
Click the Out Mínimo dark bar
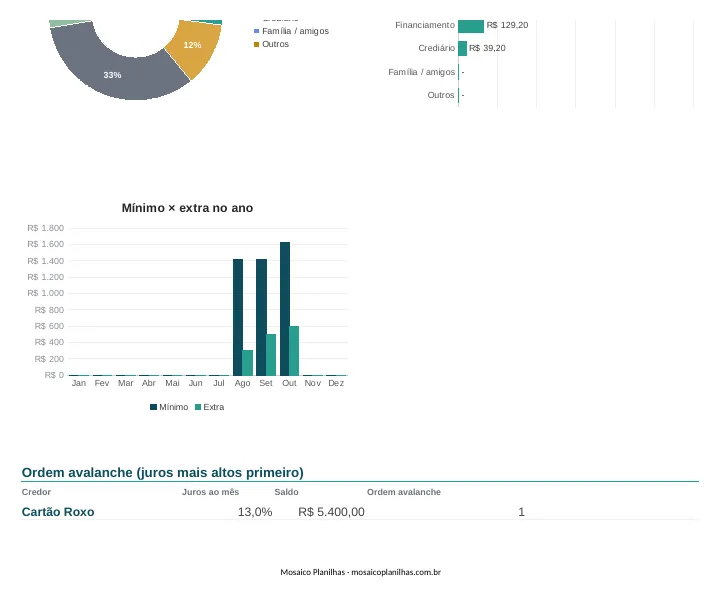pyautogui.click(x=285, y=309)
